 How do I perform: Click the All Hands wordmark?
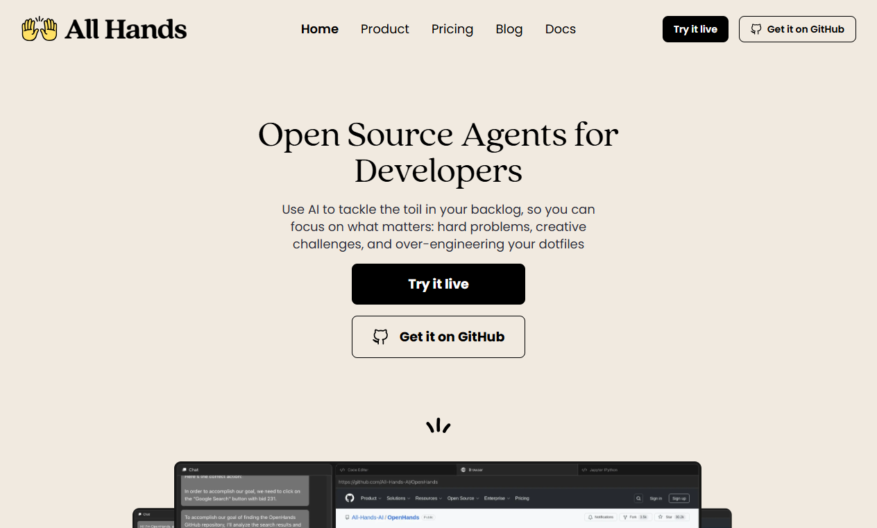(126, 29)
